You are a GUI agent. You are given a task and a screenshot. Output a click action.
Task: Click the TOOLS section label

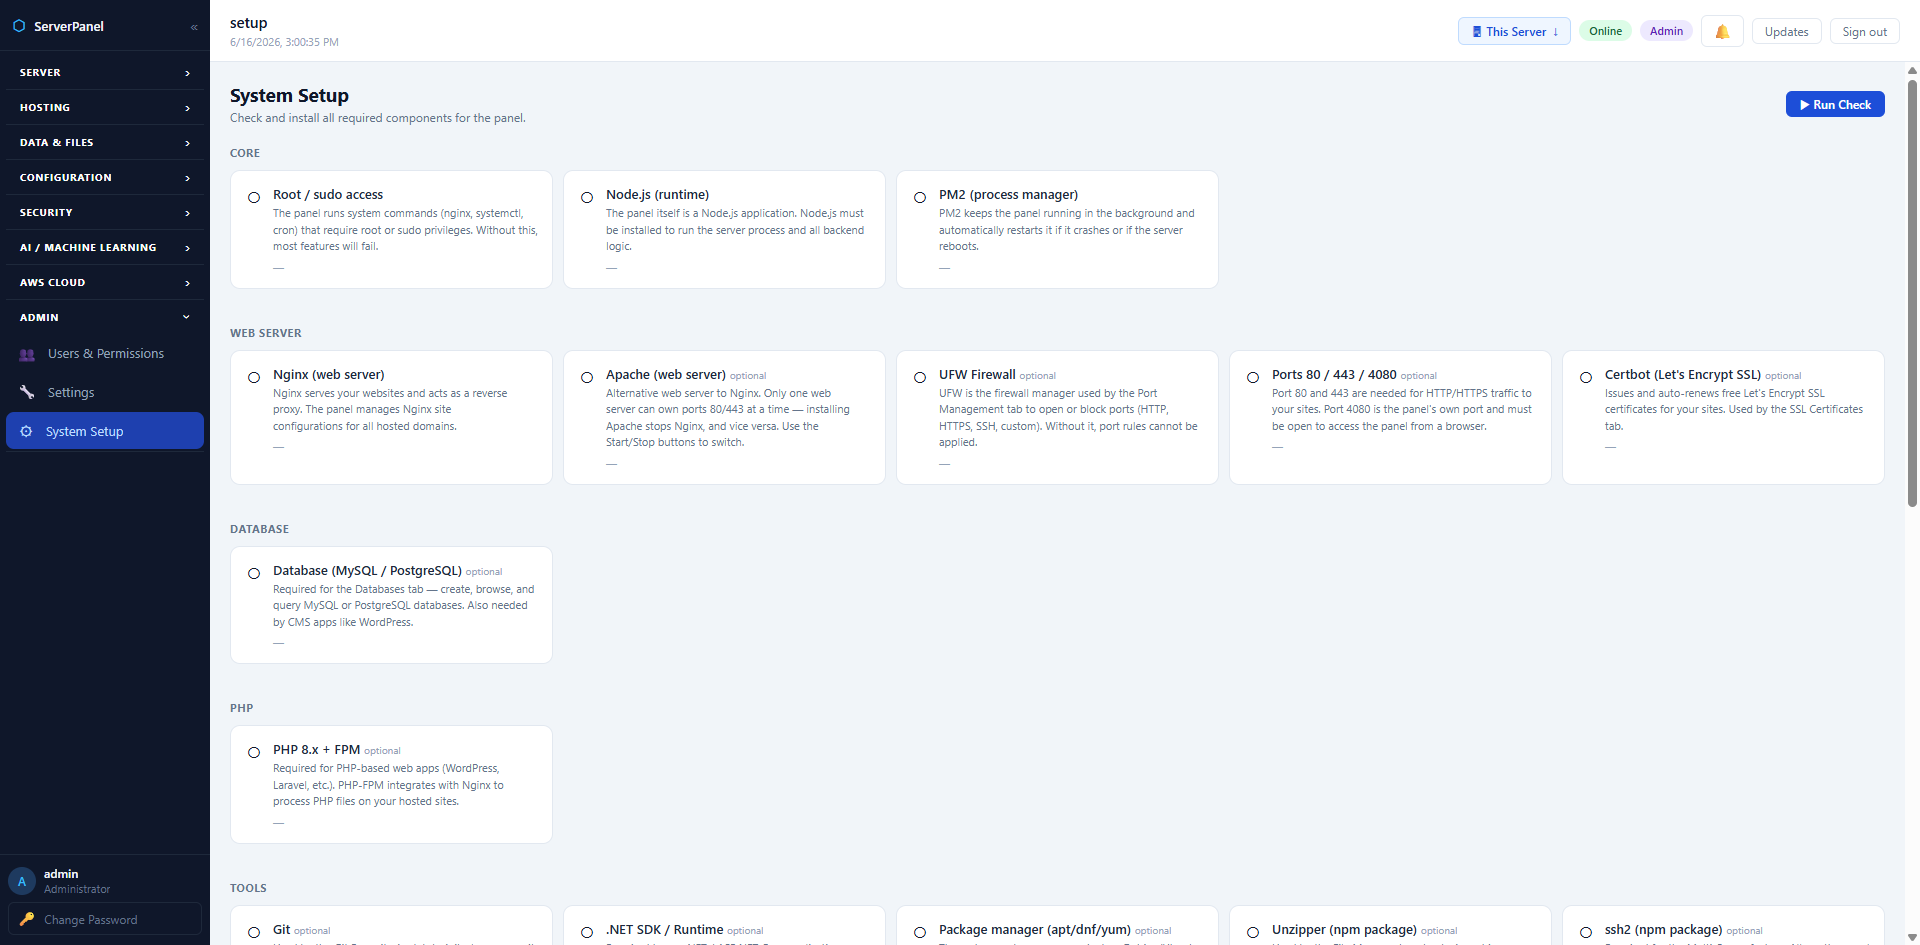pos(248,889)
